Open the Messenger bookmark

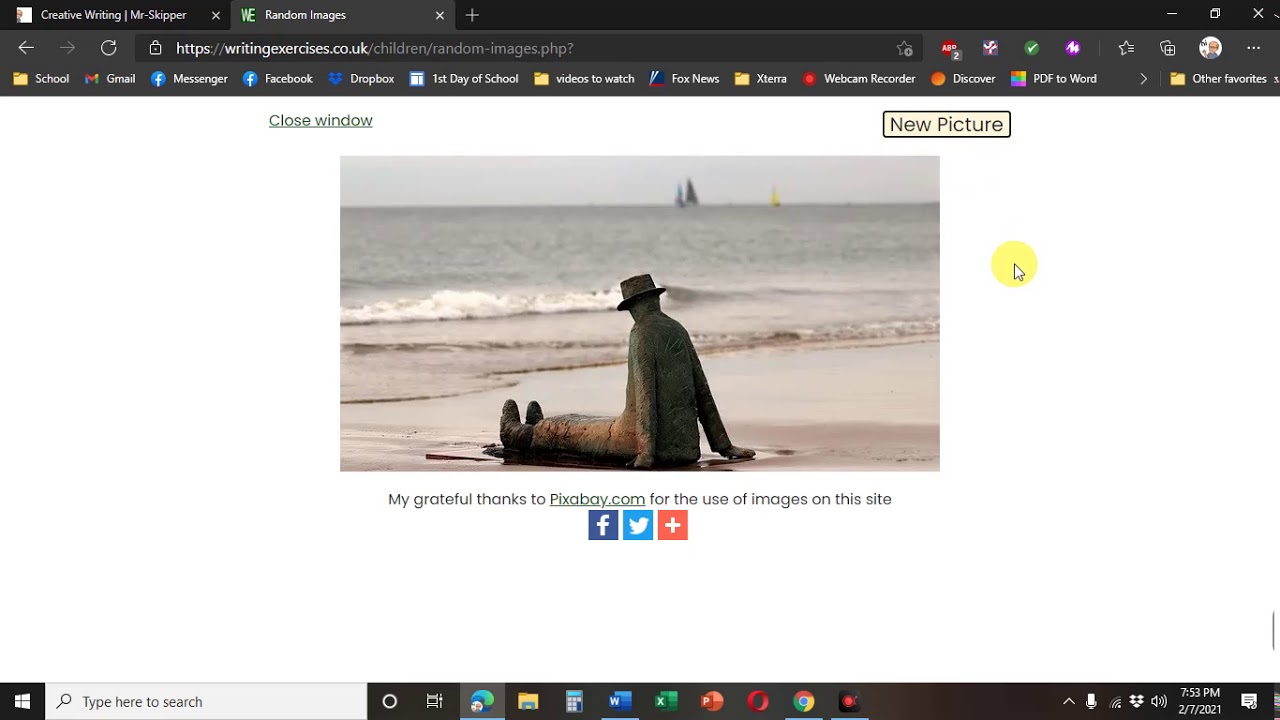[x=189, y=79]
